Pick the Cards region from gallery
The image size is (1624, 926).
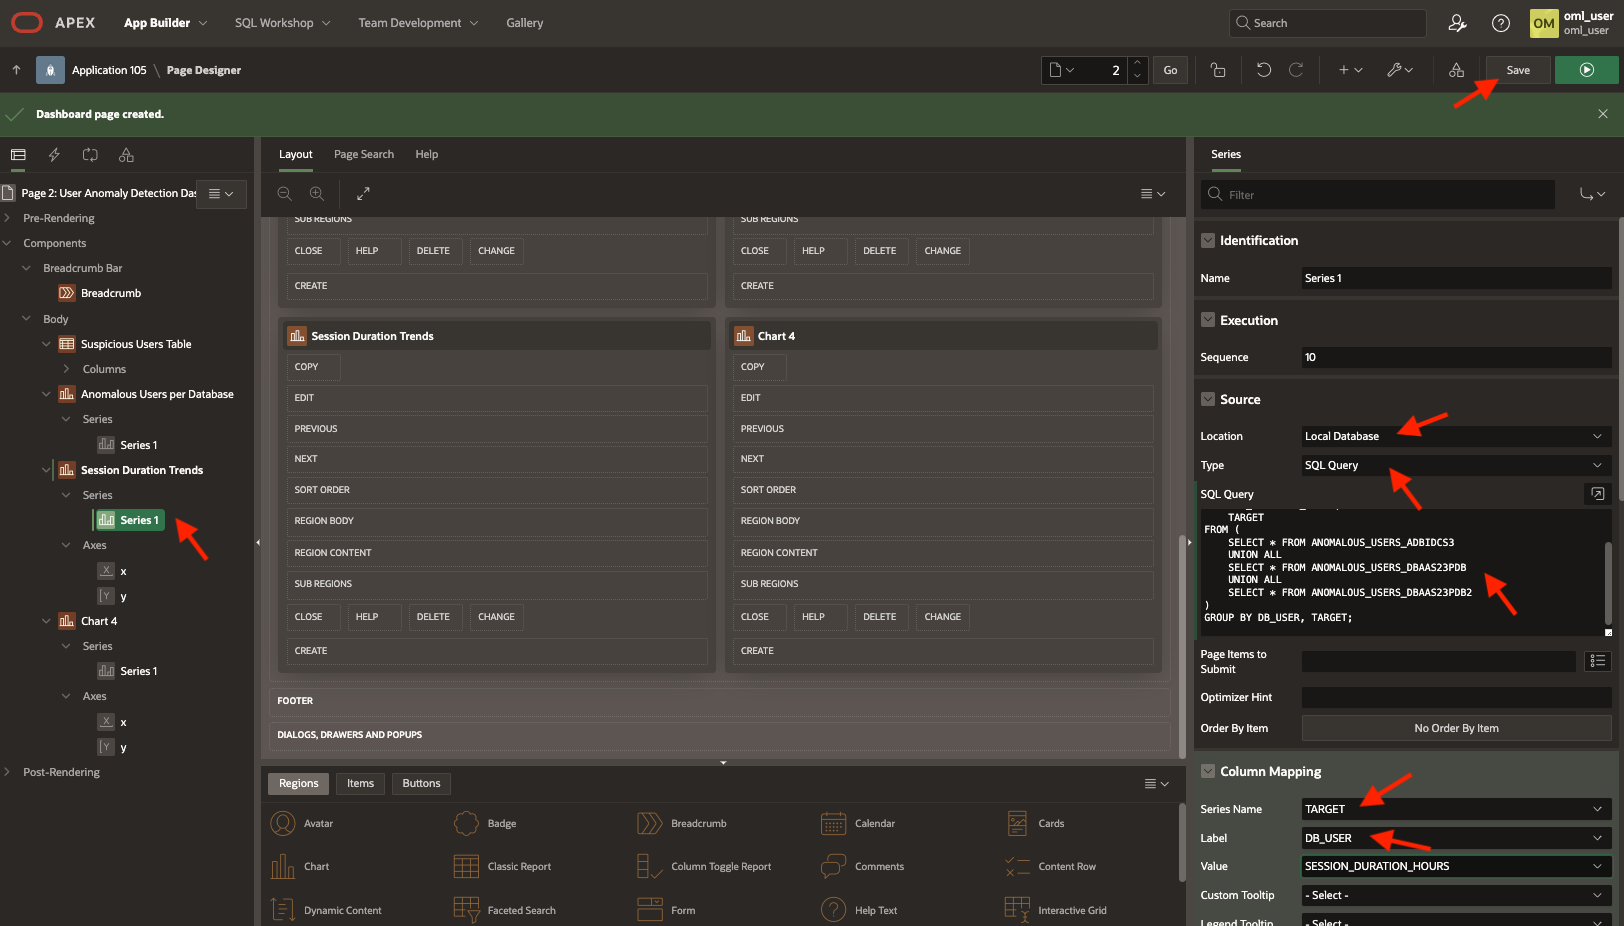pyautogui.click(x=1035, y=824)
